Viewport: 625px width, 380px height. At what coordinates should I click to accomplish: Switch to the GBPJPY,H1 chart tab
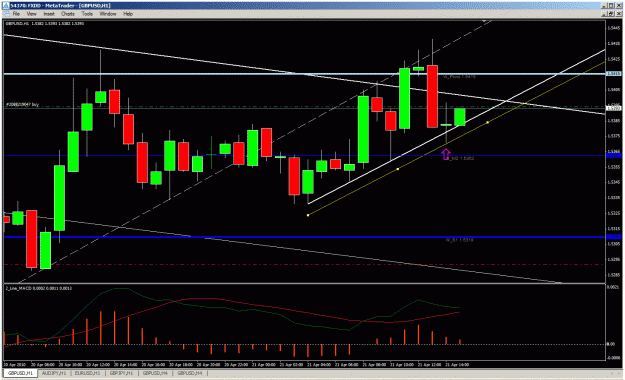[121, 373]
